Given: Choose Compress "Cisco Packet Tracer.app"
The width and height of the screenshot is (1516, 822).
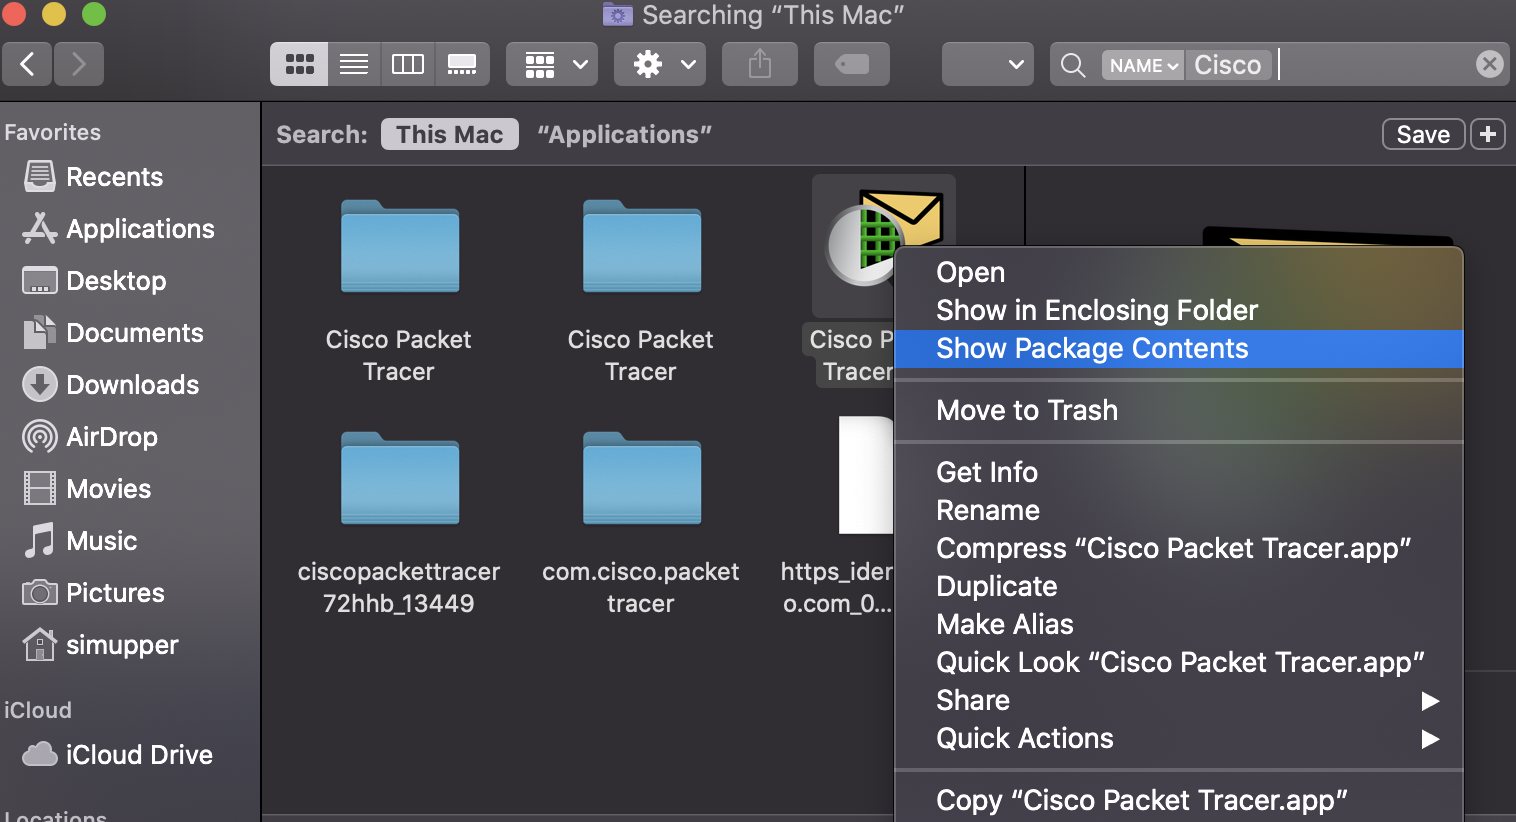Looking at the screenshot, I should click(x=1178, y=548).
